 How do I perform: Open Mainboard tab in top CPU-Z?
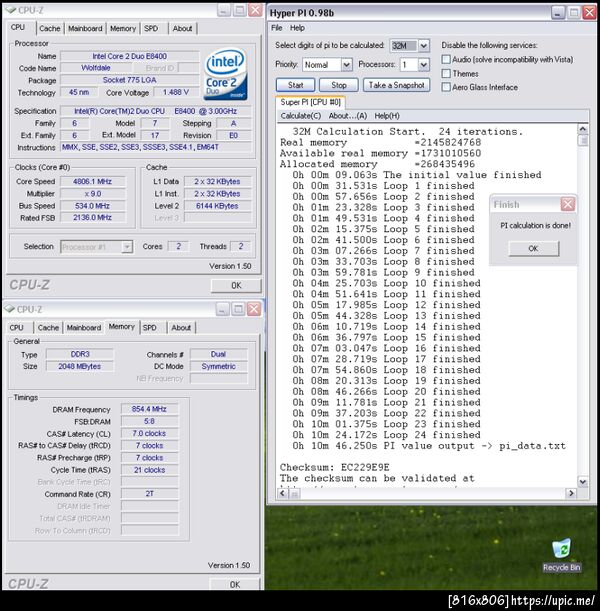(x=85, y=28)
